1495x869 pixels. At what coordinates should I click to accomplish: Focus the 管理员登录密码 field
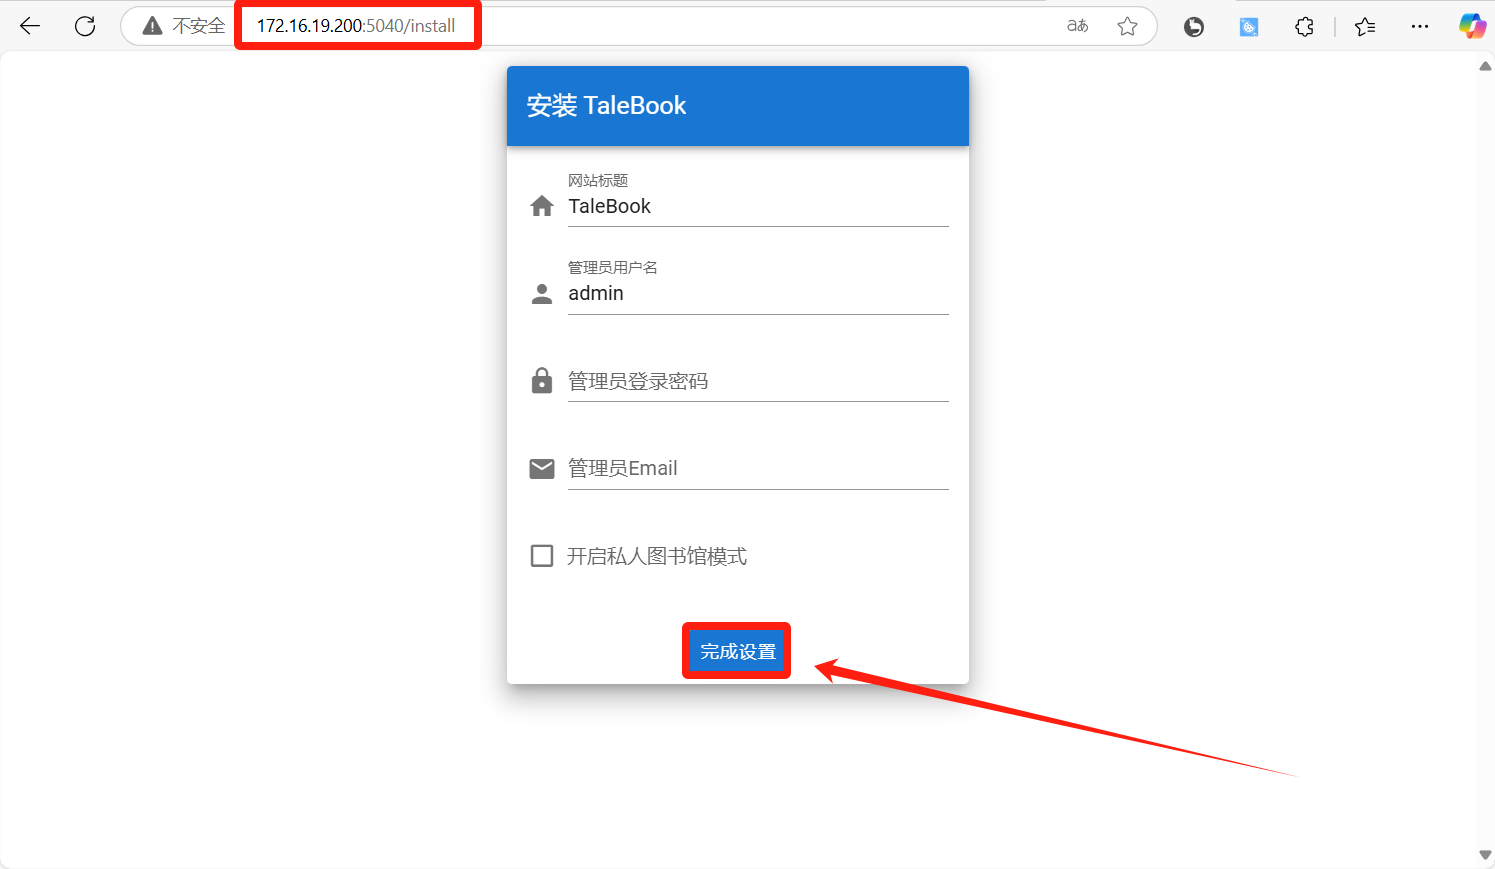pos(758,381)
